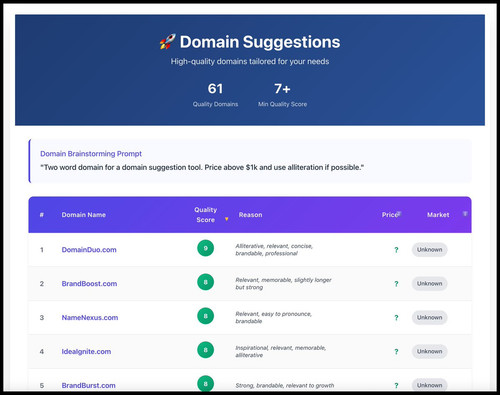The image size is (500, 395).
Task: Click the price question mark for BrandBoost.com
Action: [x=396, y=284]
